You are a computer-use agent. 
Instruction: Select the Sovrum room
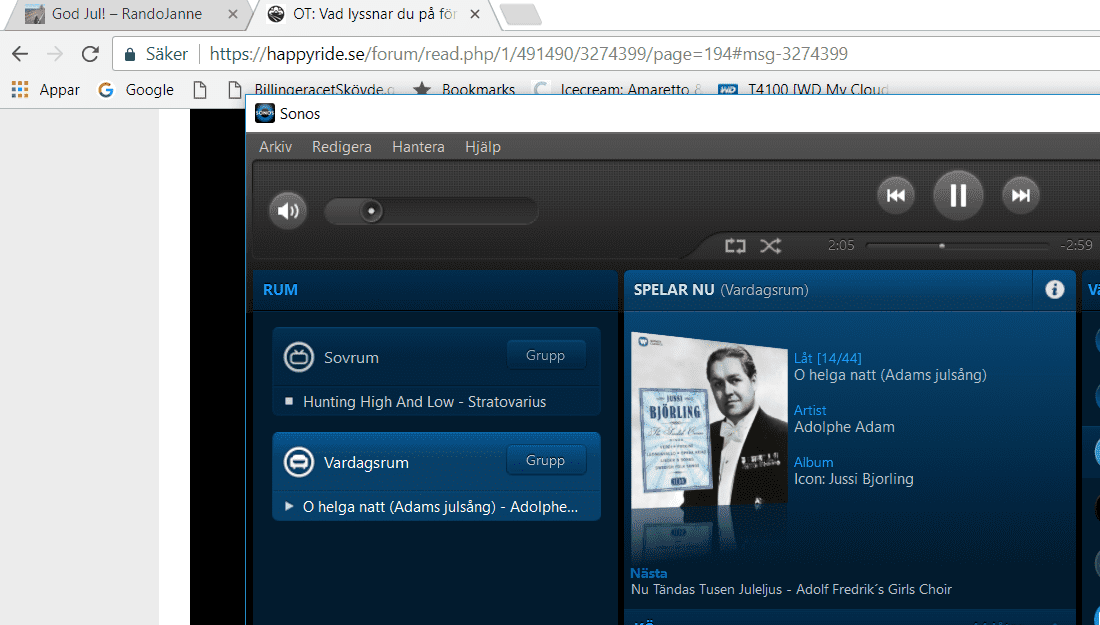tap(436, 357)
